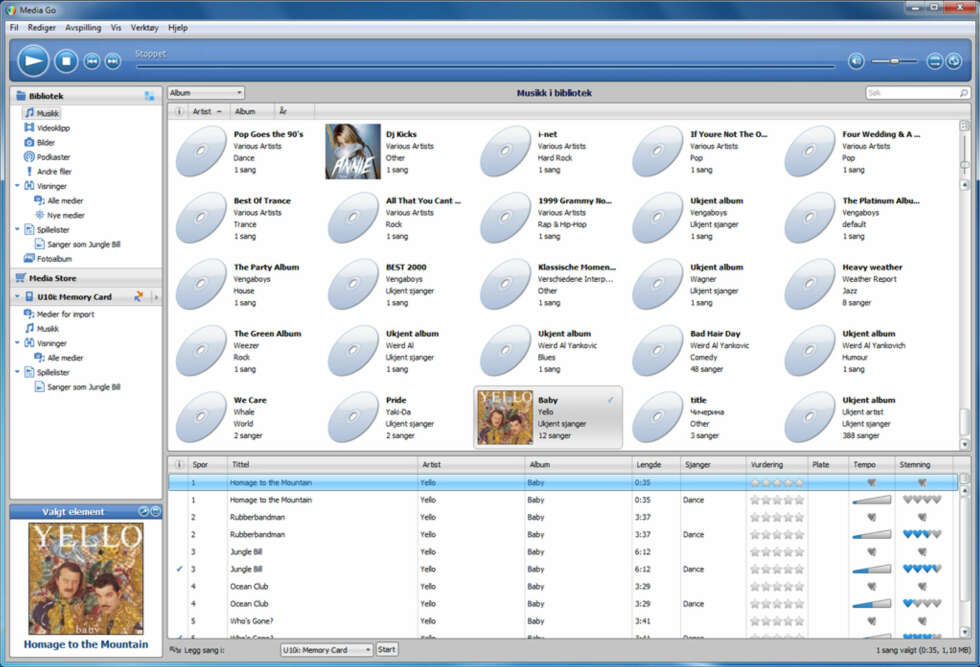Click the Start button next to Legg sang i
Screen dimensions: 980x667
tap(387, 649)
